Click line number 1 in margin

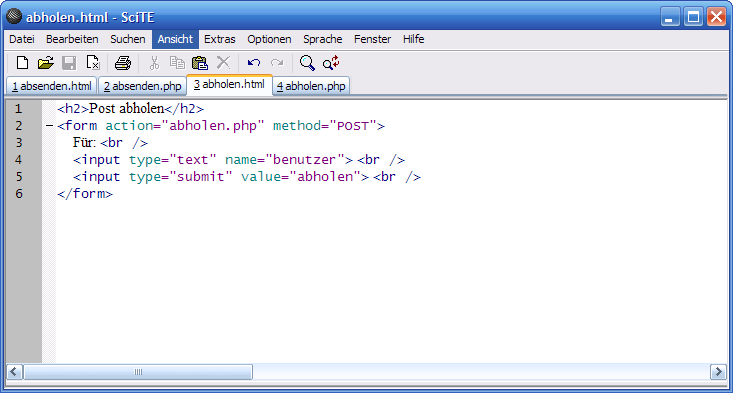[18, 109]
